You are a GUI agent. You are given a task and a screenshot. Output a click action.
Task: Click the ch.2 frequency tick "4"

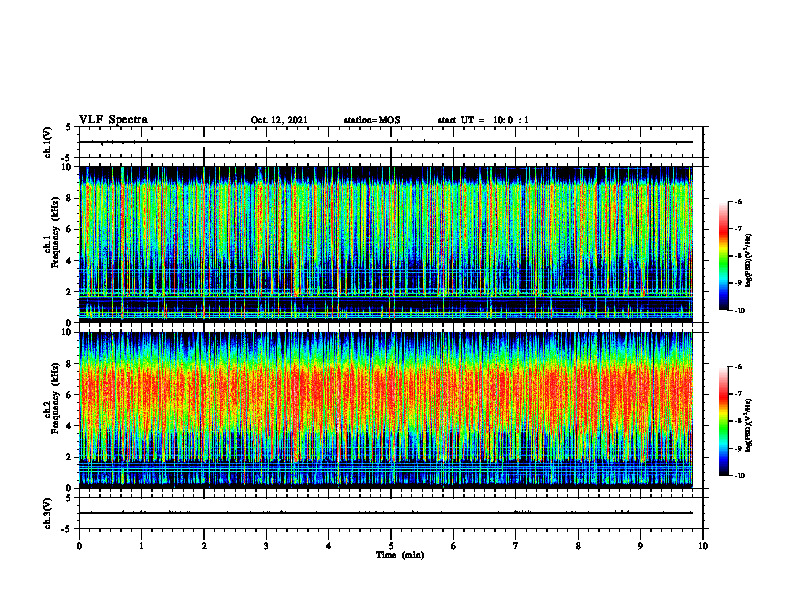tap(70, 426)
